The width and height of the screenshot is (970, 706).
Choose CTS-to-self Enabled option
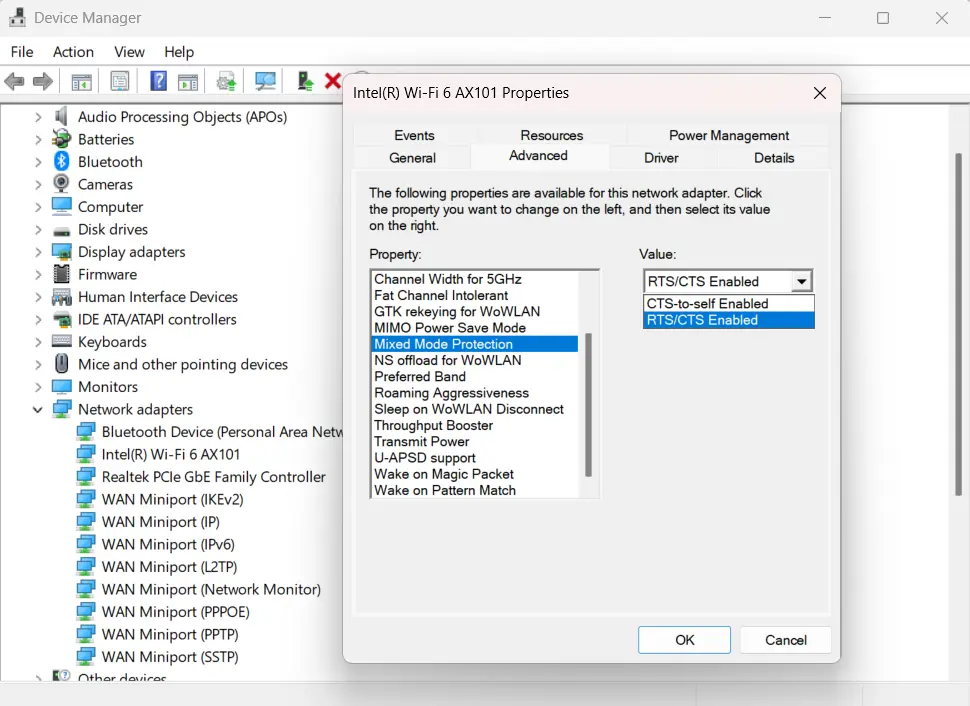(x=729, y=303)
